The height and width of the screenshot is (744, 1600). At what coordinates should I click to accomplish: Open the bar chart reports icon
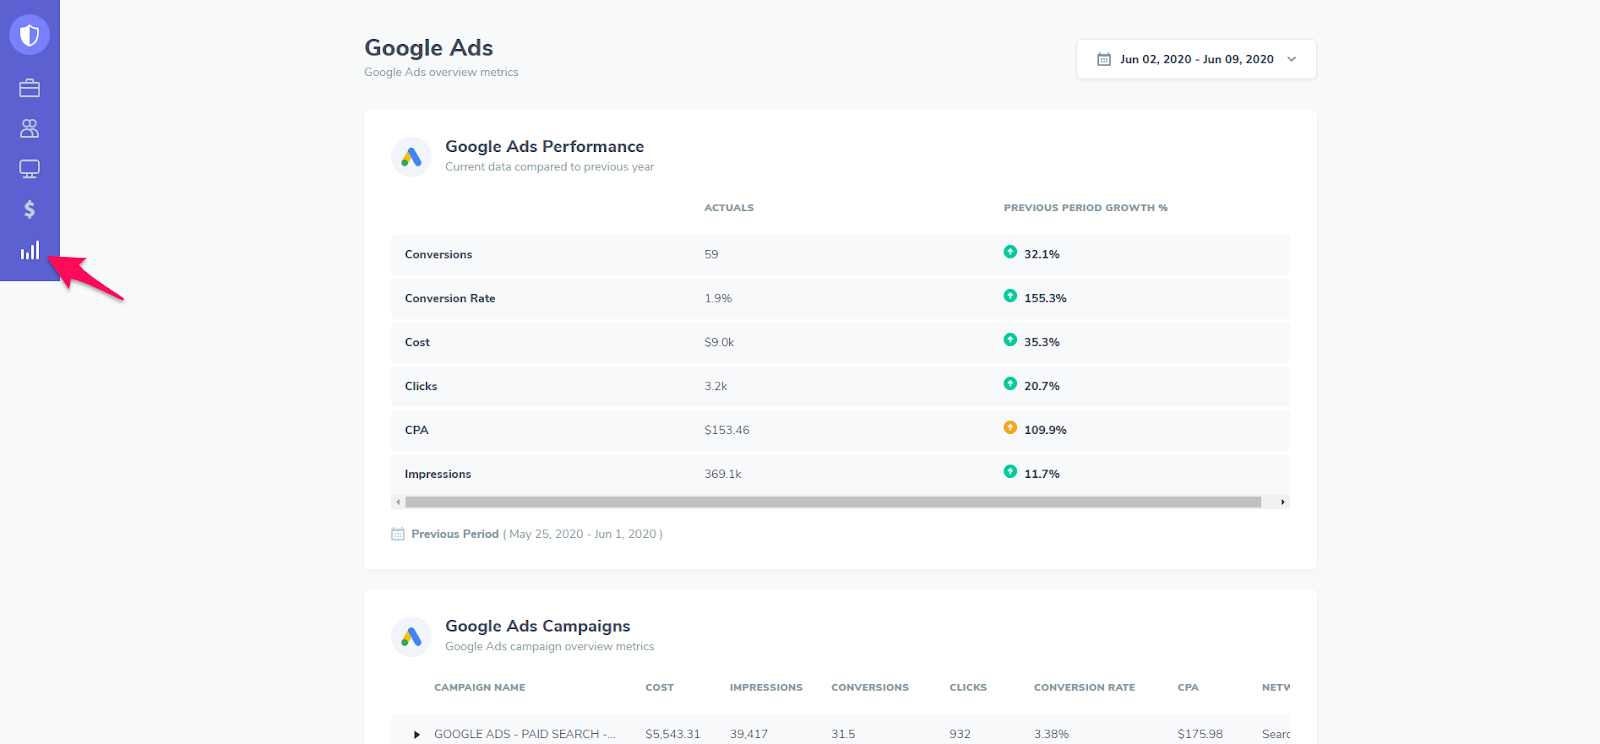click(x=30, y=250)
